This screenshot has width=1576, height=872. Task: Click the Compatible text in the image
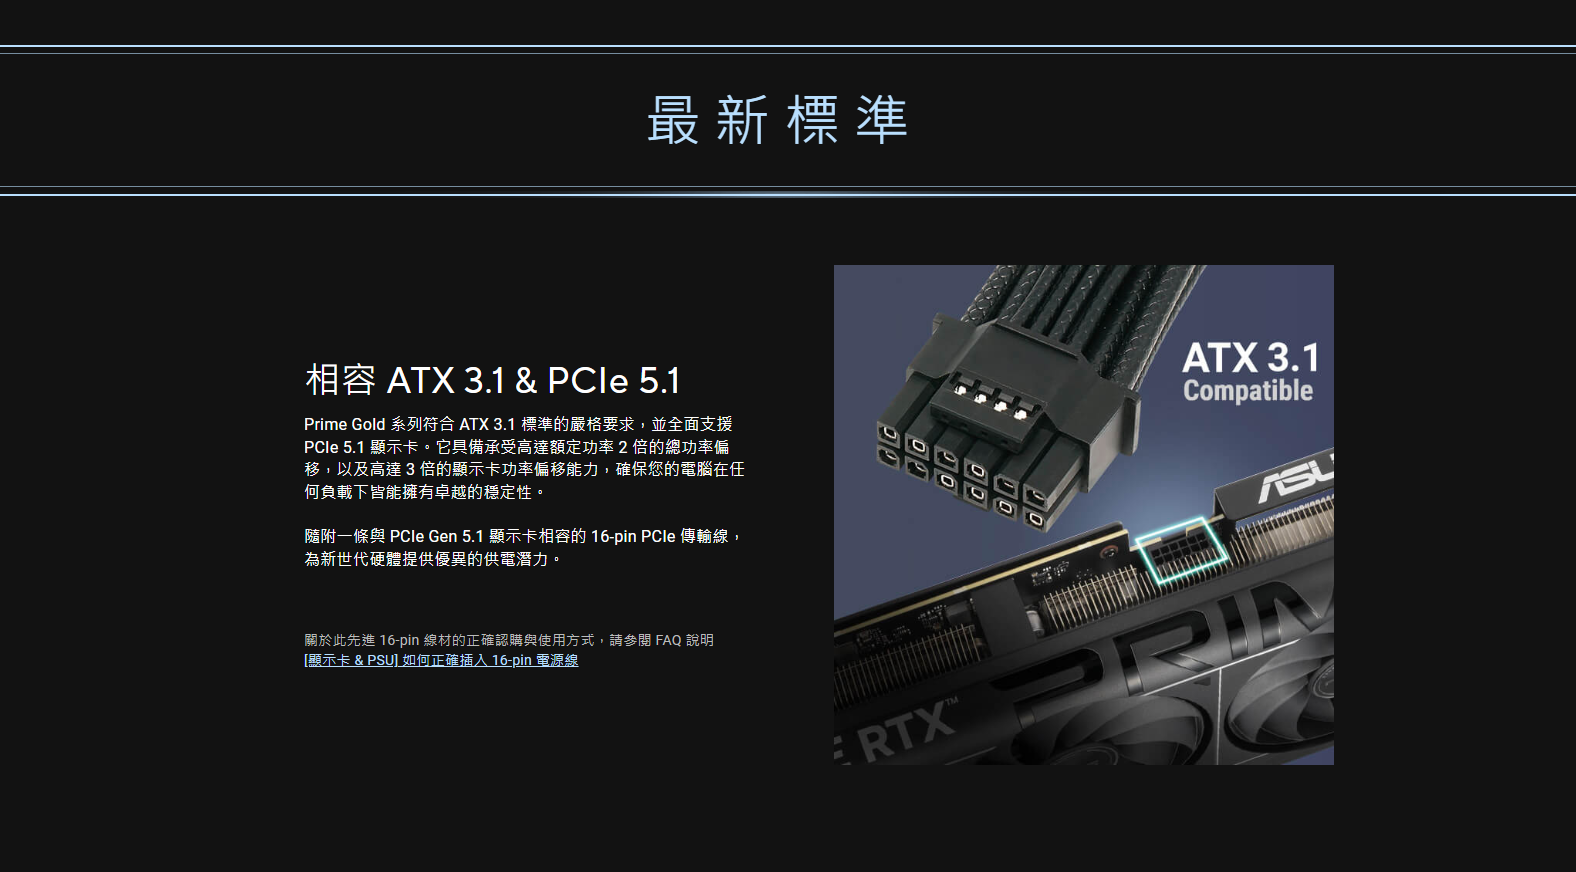(x=1248, y=391)
